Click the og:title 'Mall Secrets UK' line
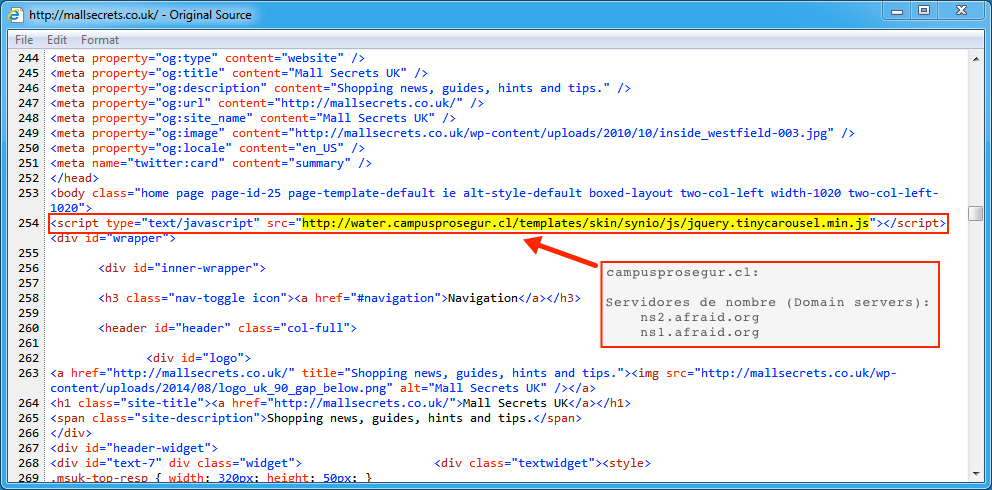Screen dimensions: 992x490 pyautogui.click(x=239, y=73)
